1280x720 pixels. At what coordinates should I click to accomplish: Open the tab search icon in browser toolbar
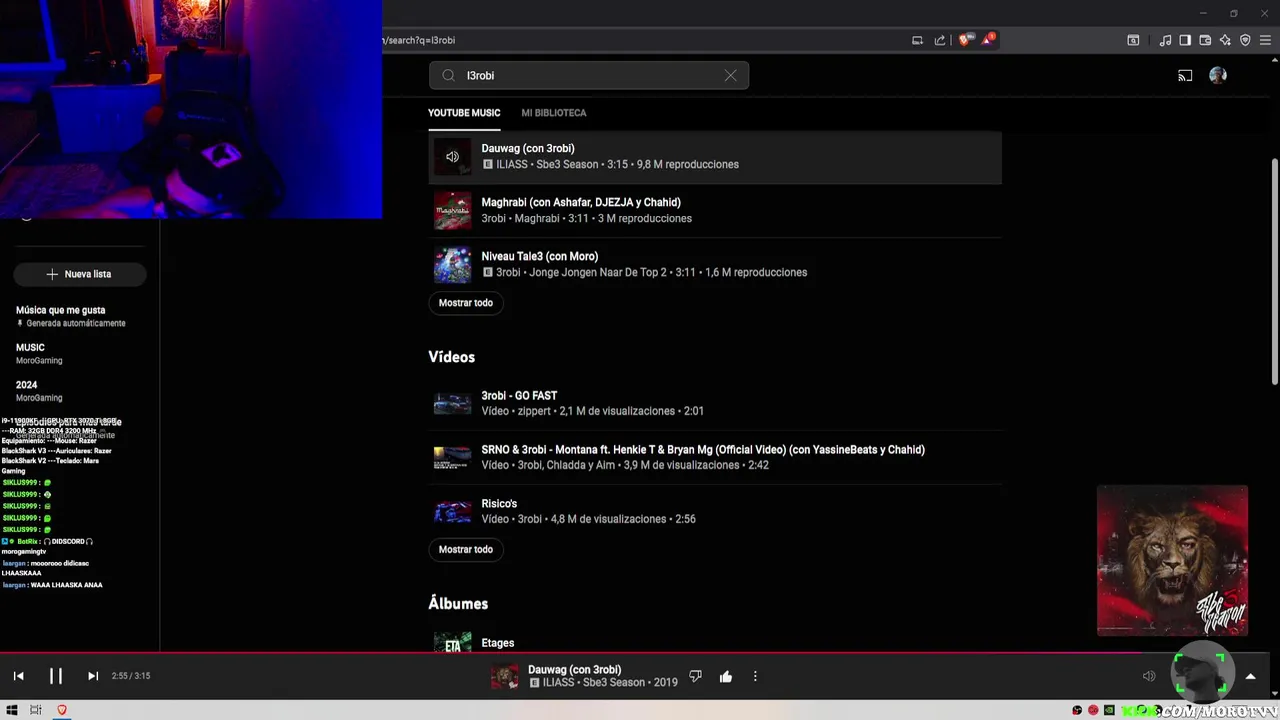[1133, 40]
